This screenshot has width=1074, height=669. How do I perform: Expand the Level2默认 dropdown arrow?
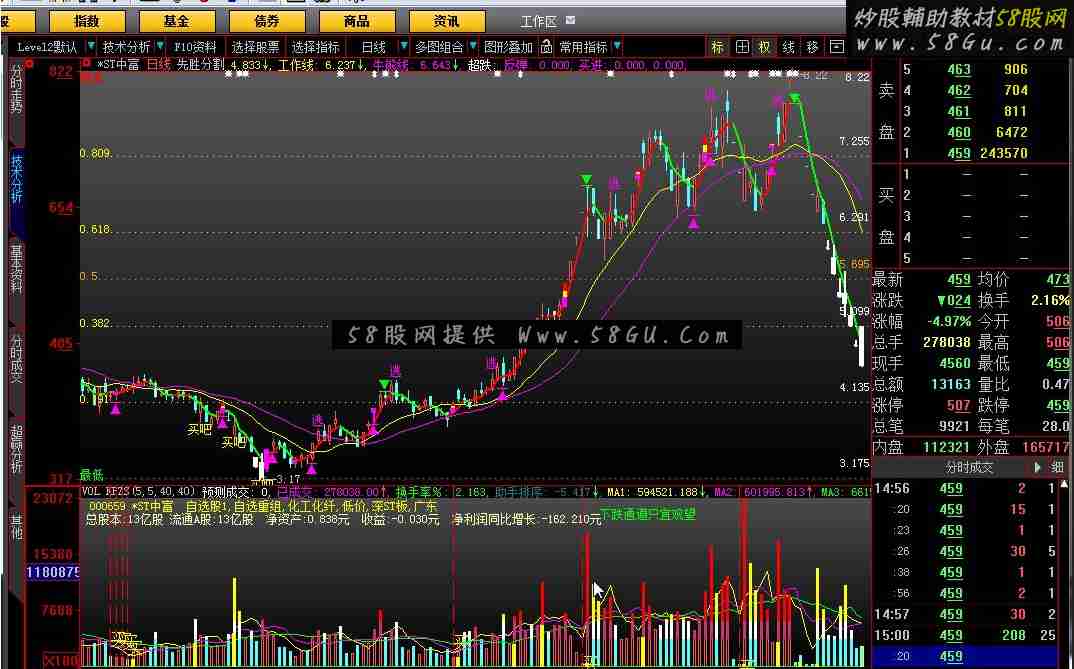point(90,47)
